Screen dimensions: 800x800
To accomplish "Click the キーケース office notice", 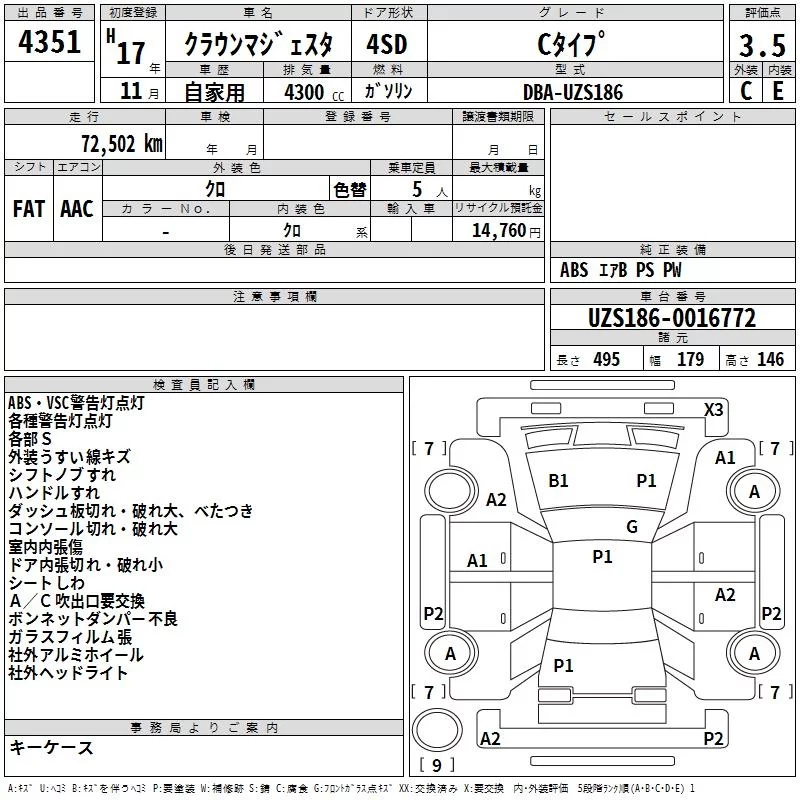I will [52, 747].
